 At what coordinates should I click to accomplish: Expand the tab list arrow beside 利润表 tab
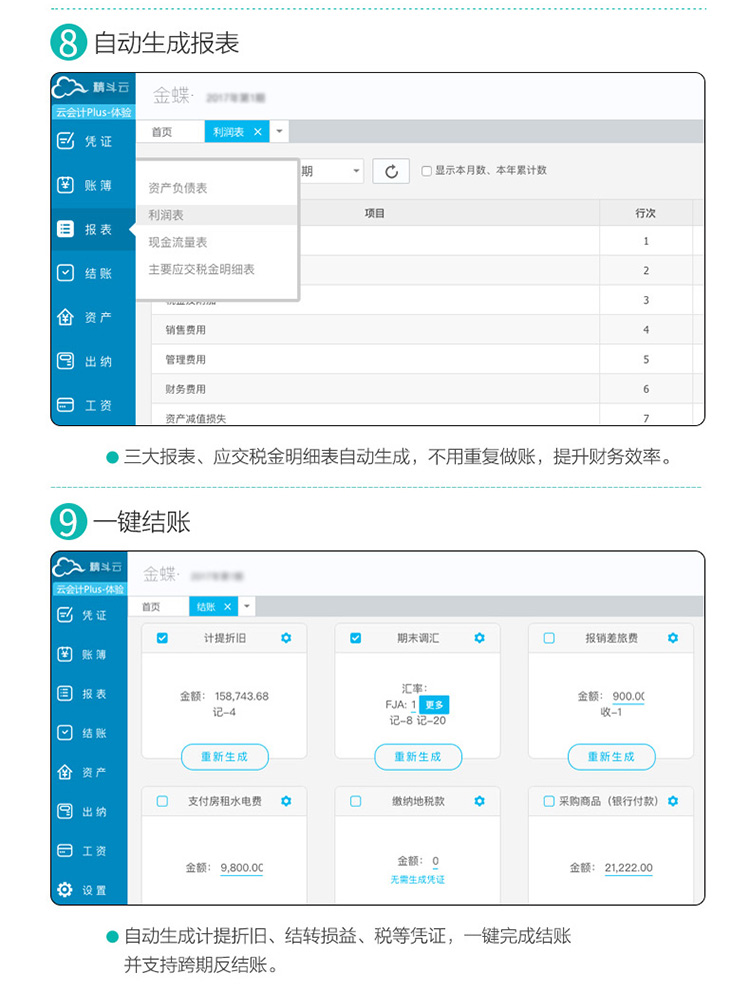point(280,132)
